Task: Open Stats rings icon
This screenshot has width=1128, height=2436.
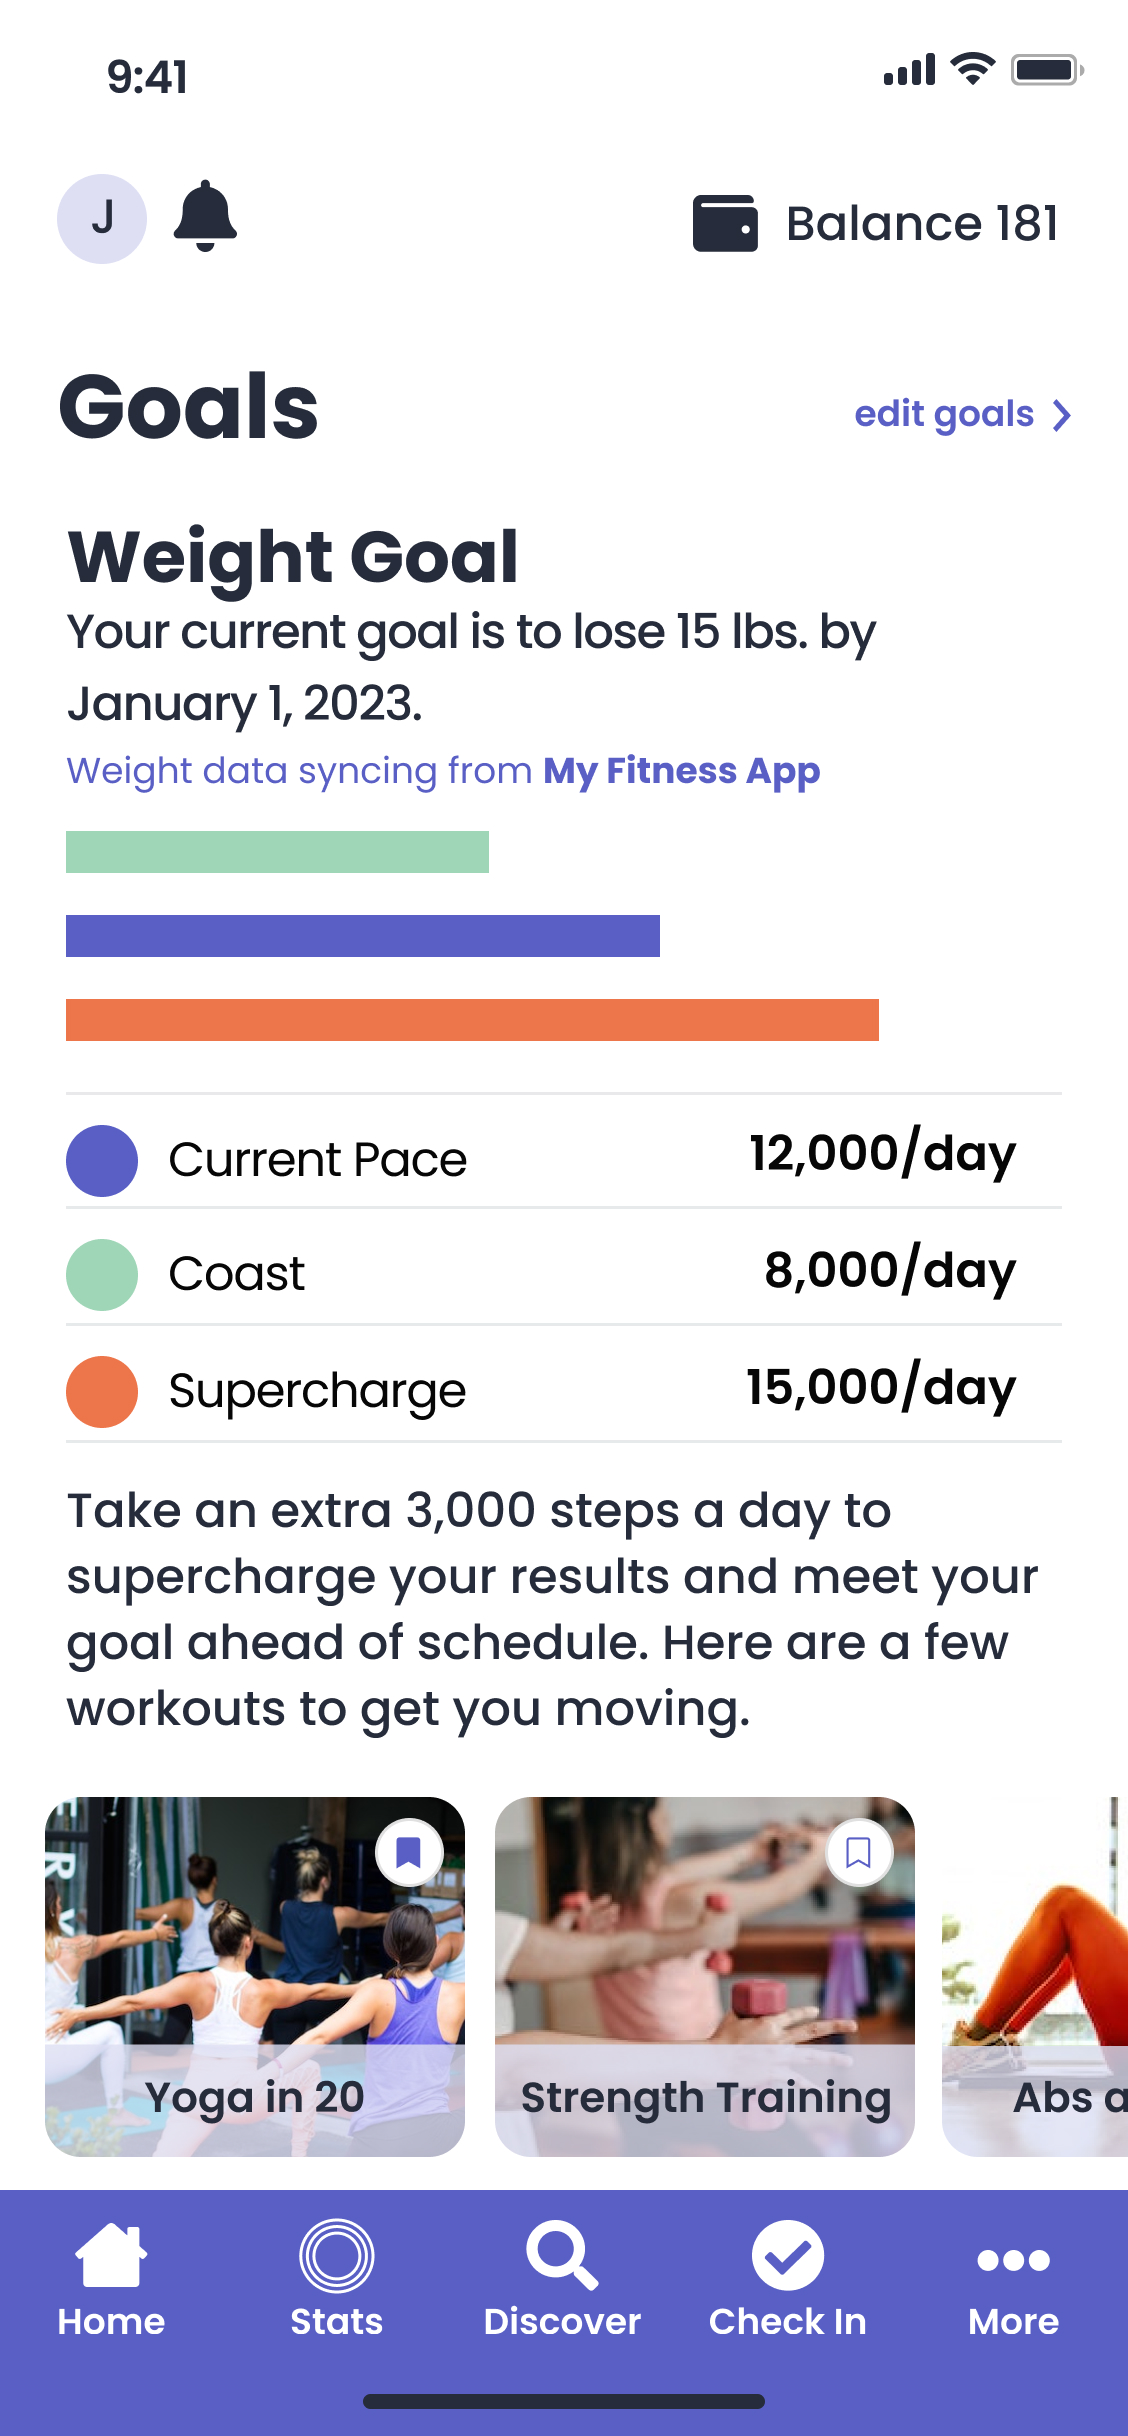Action: pyautogui.click(x=337, y=2255)
